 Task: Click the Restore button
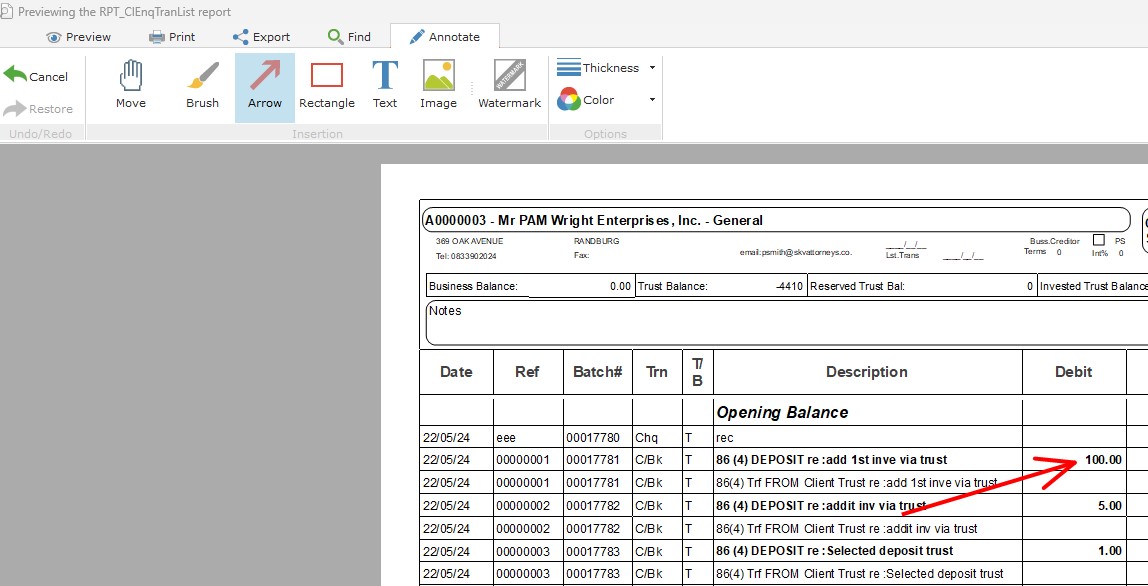tap(38, 109)
